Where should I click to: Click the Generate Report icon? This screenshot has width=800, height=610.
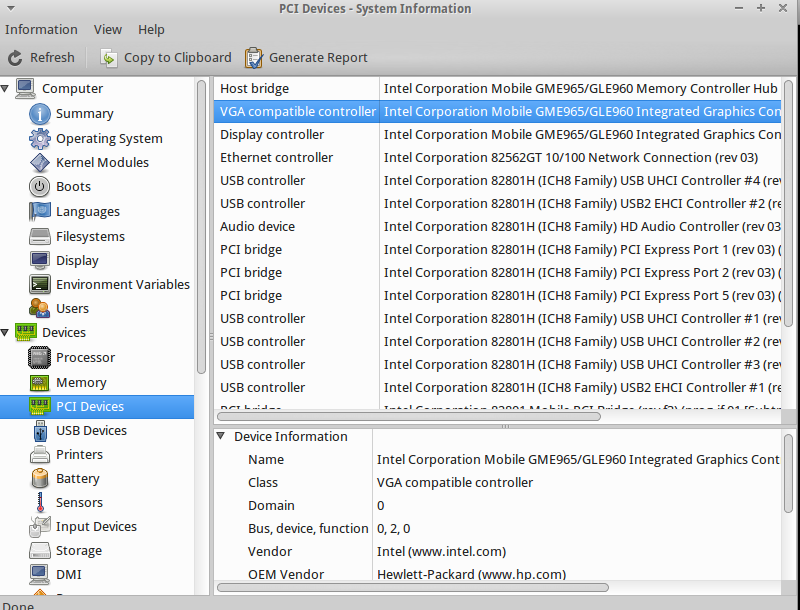coord(254,58)
